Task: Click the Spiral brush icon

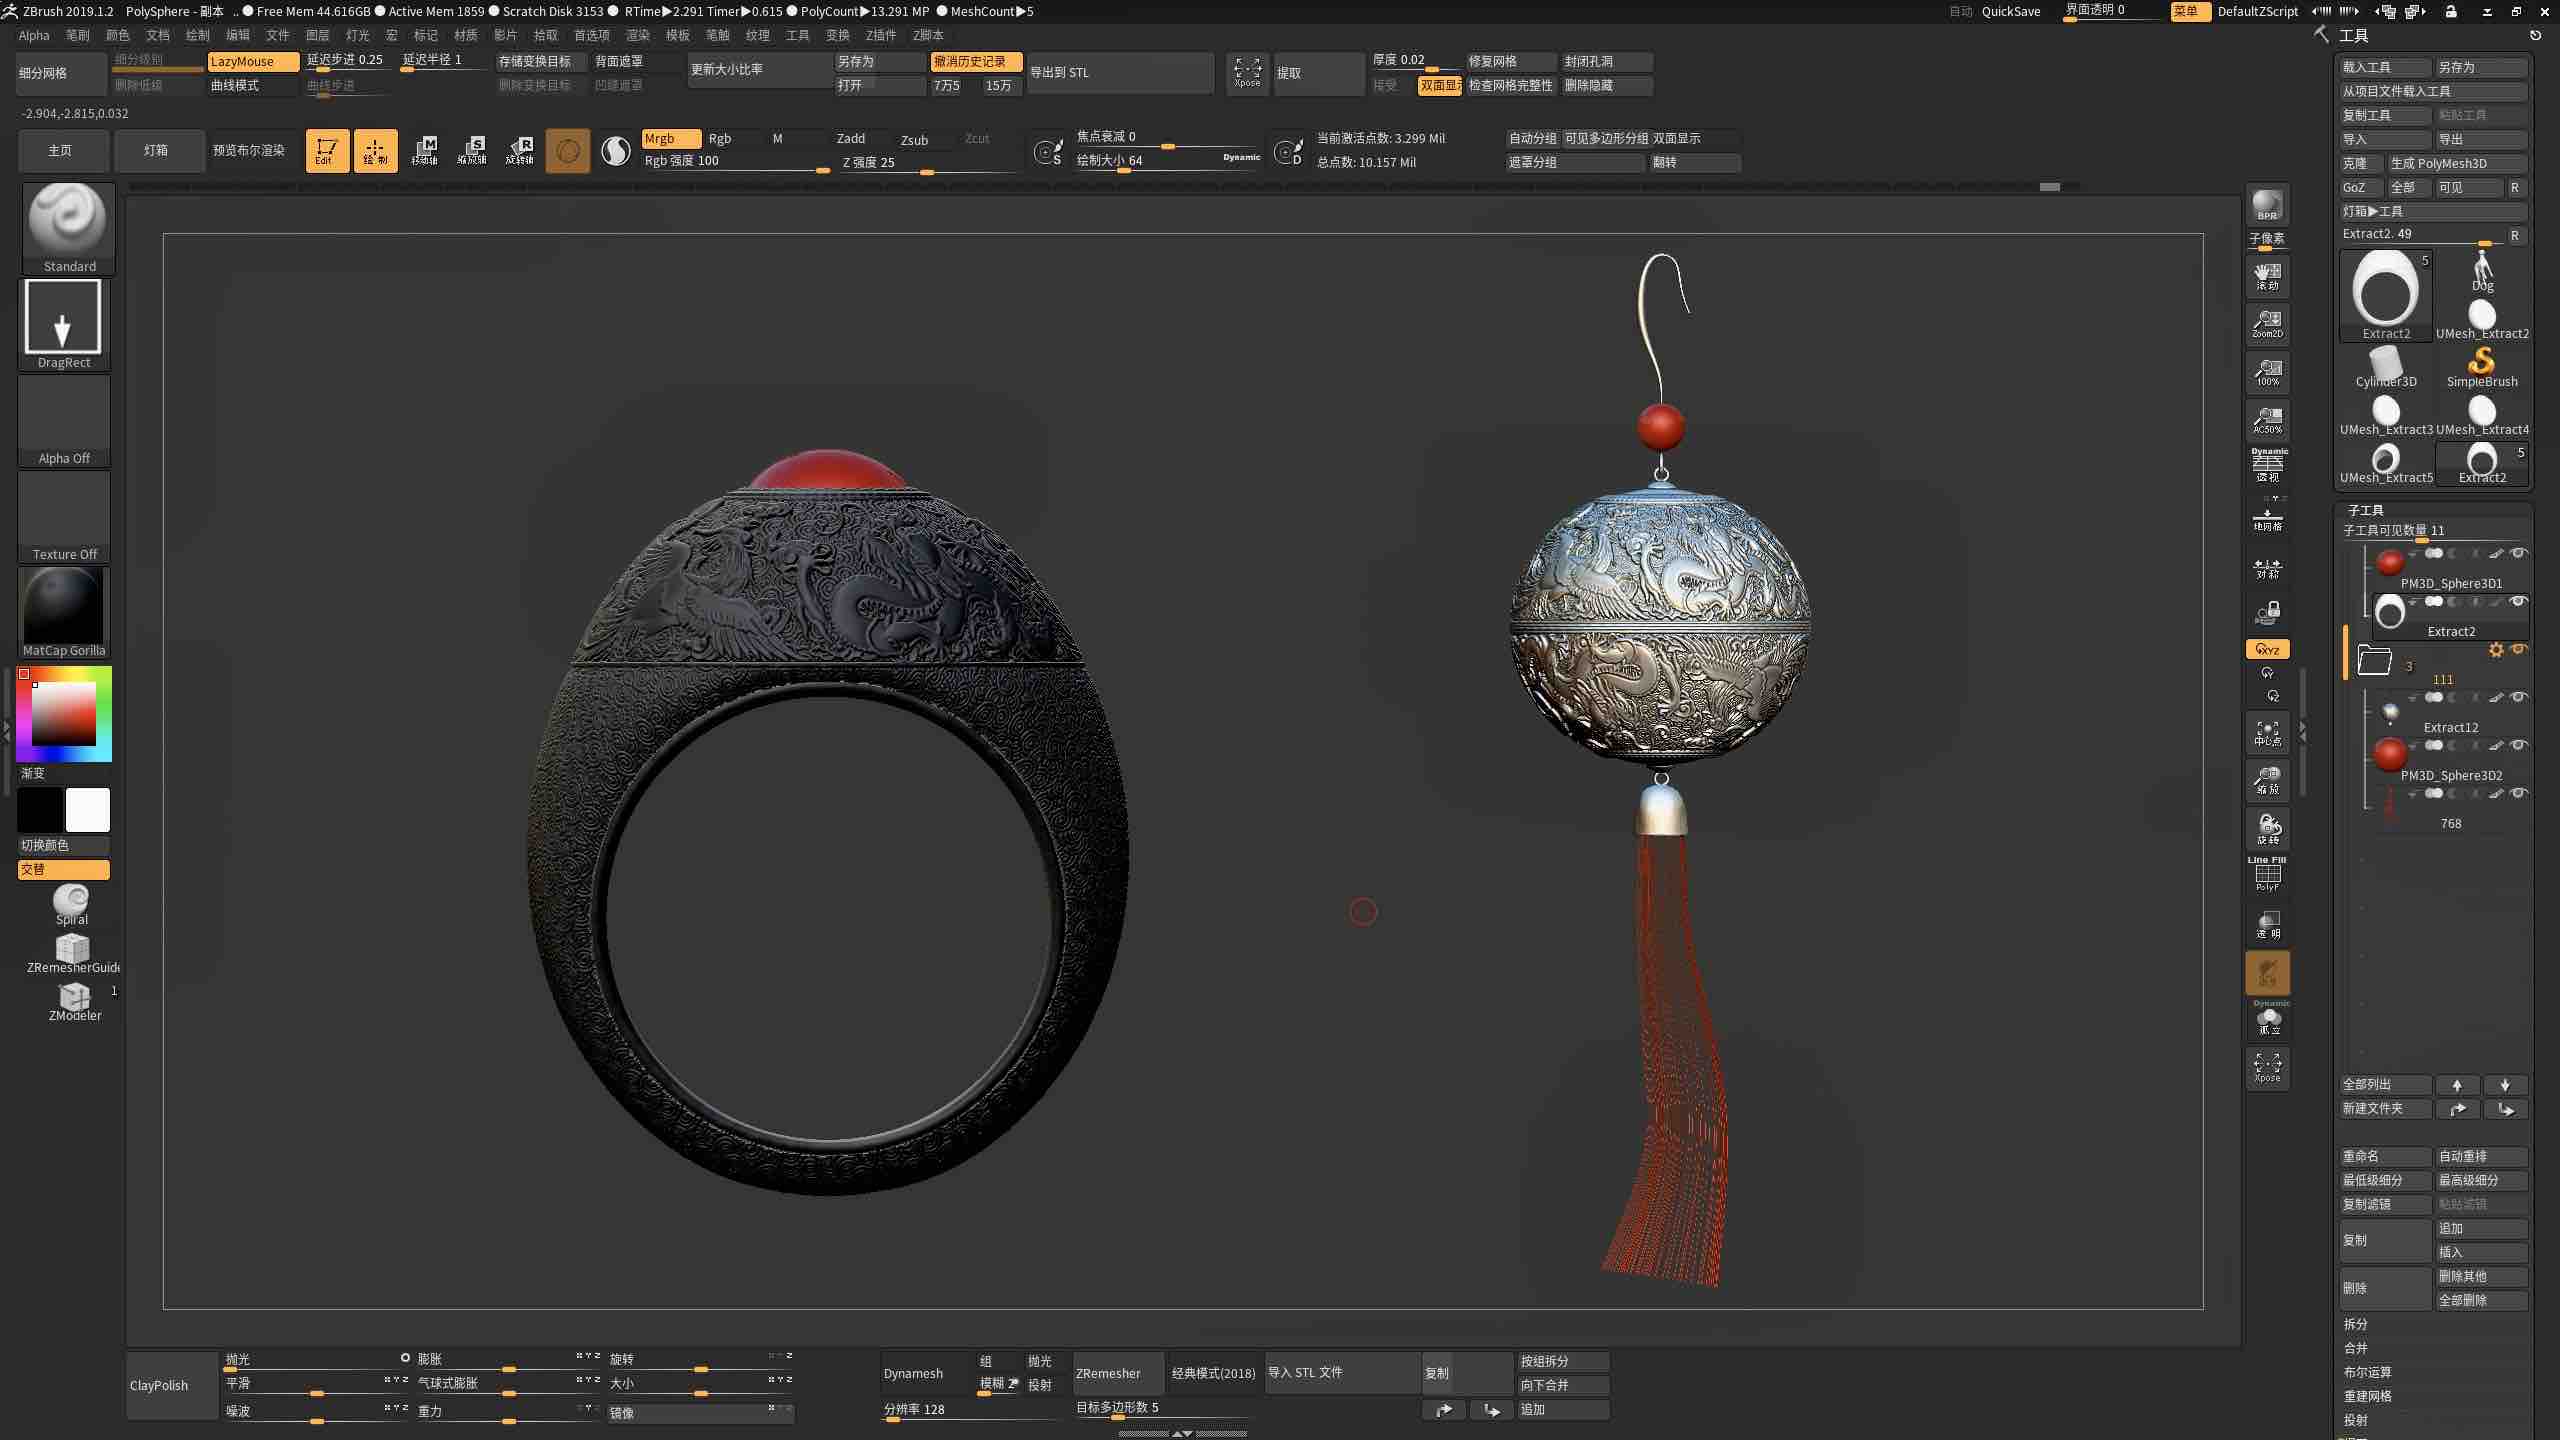Action: coord(71,898)
